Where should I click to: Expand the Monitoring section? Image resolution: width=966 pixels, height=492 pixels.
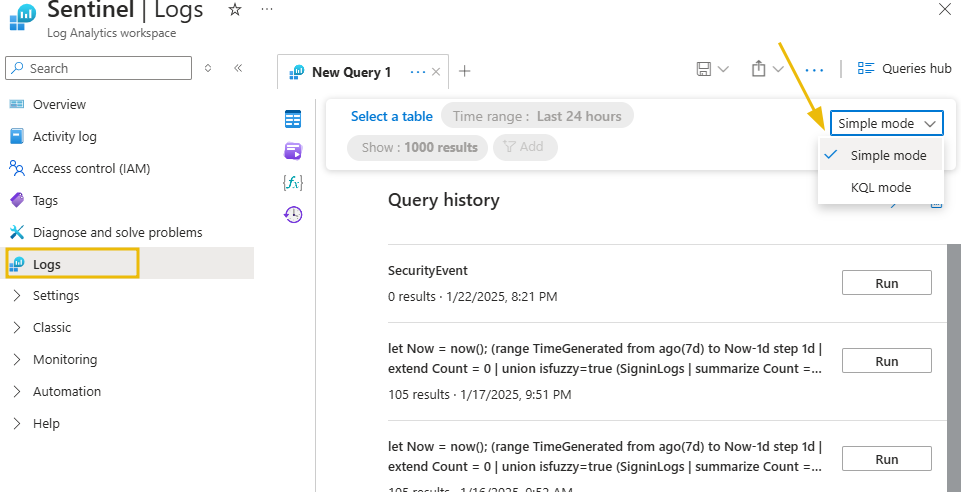[65, 360]
